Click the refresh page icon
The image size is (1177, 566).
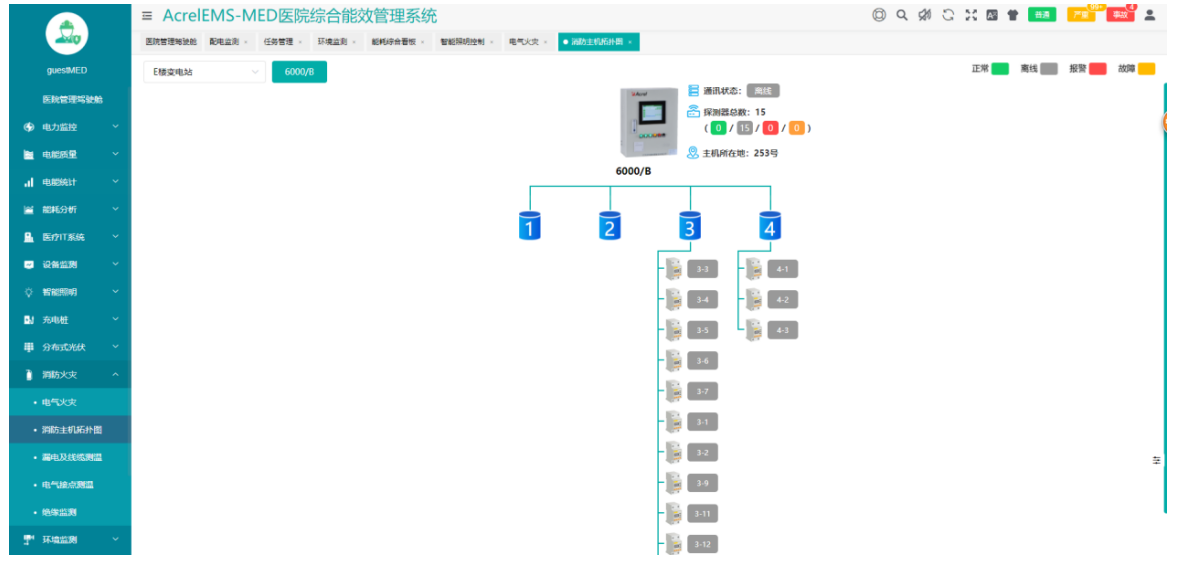pos(948,15)
